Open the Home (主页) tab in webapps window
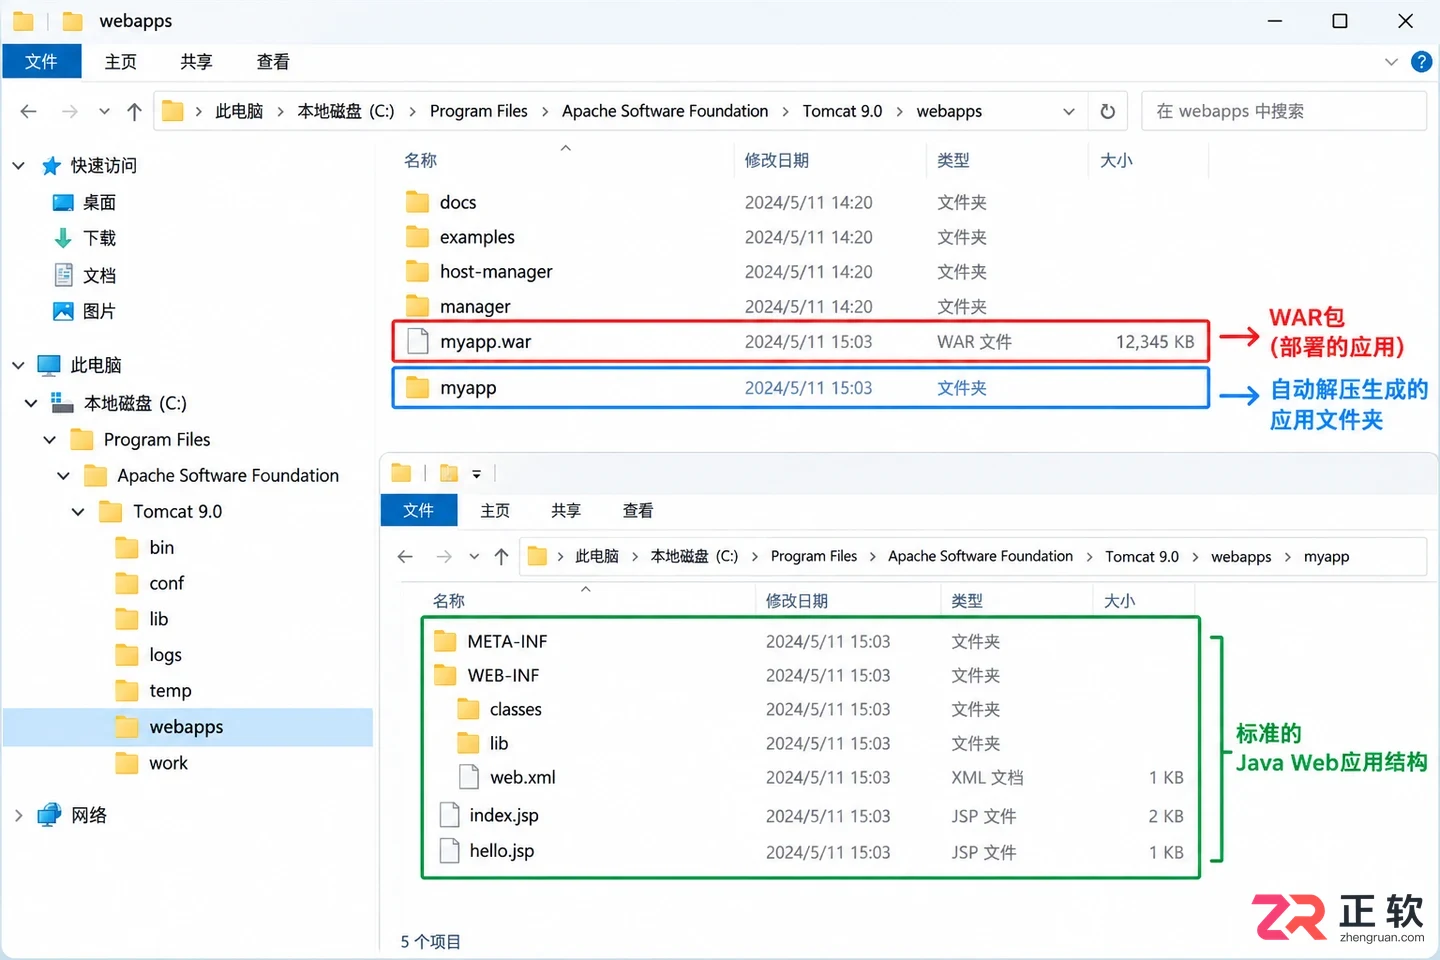Screen dimensions: 1440x960 point(121,62)
